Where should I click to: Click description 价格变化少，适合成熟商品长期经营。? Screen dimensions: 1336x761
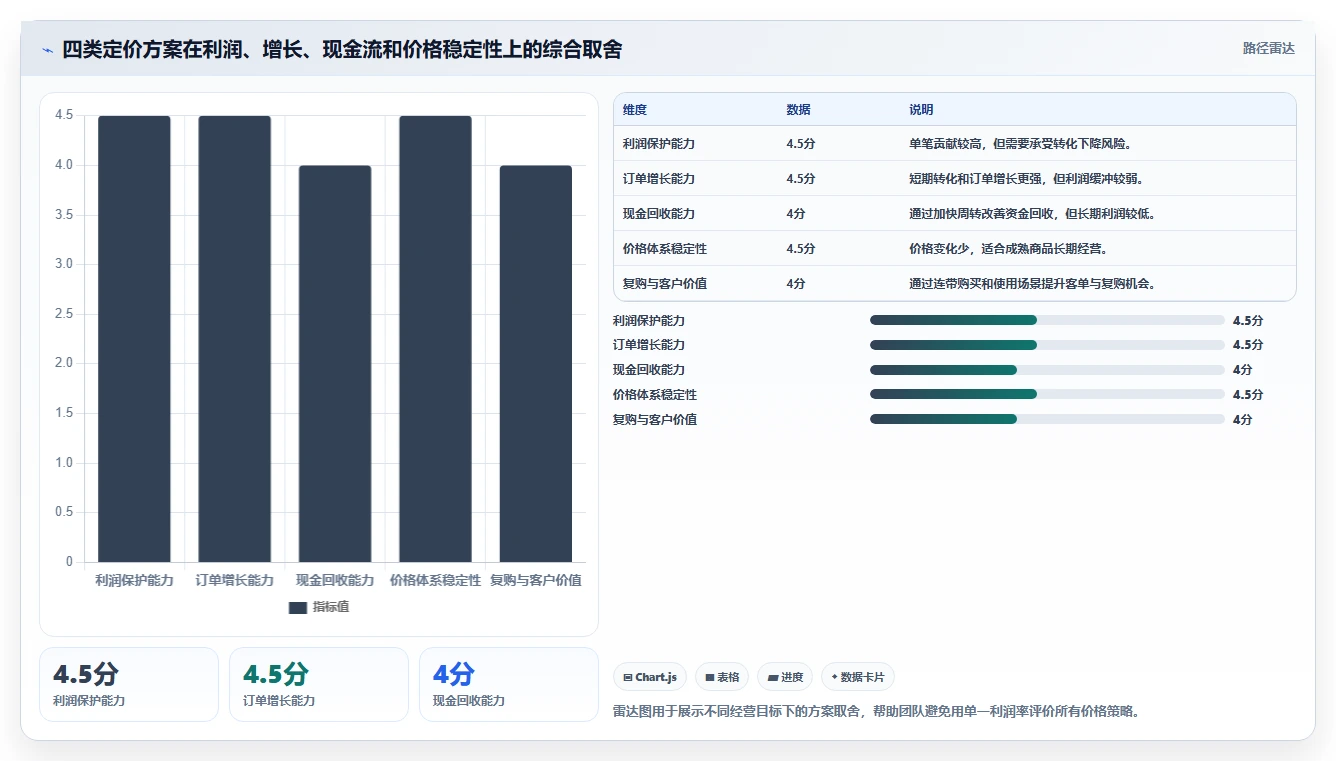click(1008, 249)
